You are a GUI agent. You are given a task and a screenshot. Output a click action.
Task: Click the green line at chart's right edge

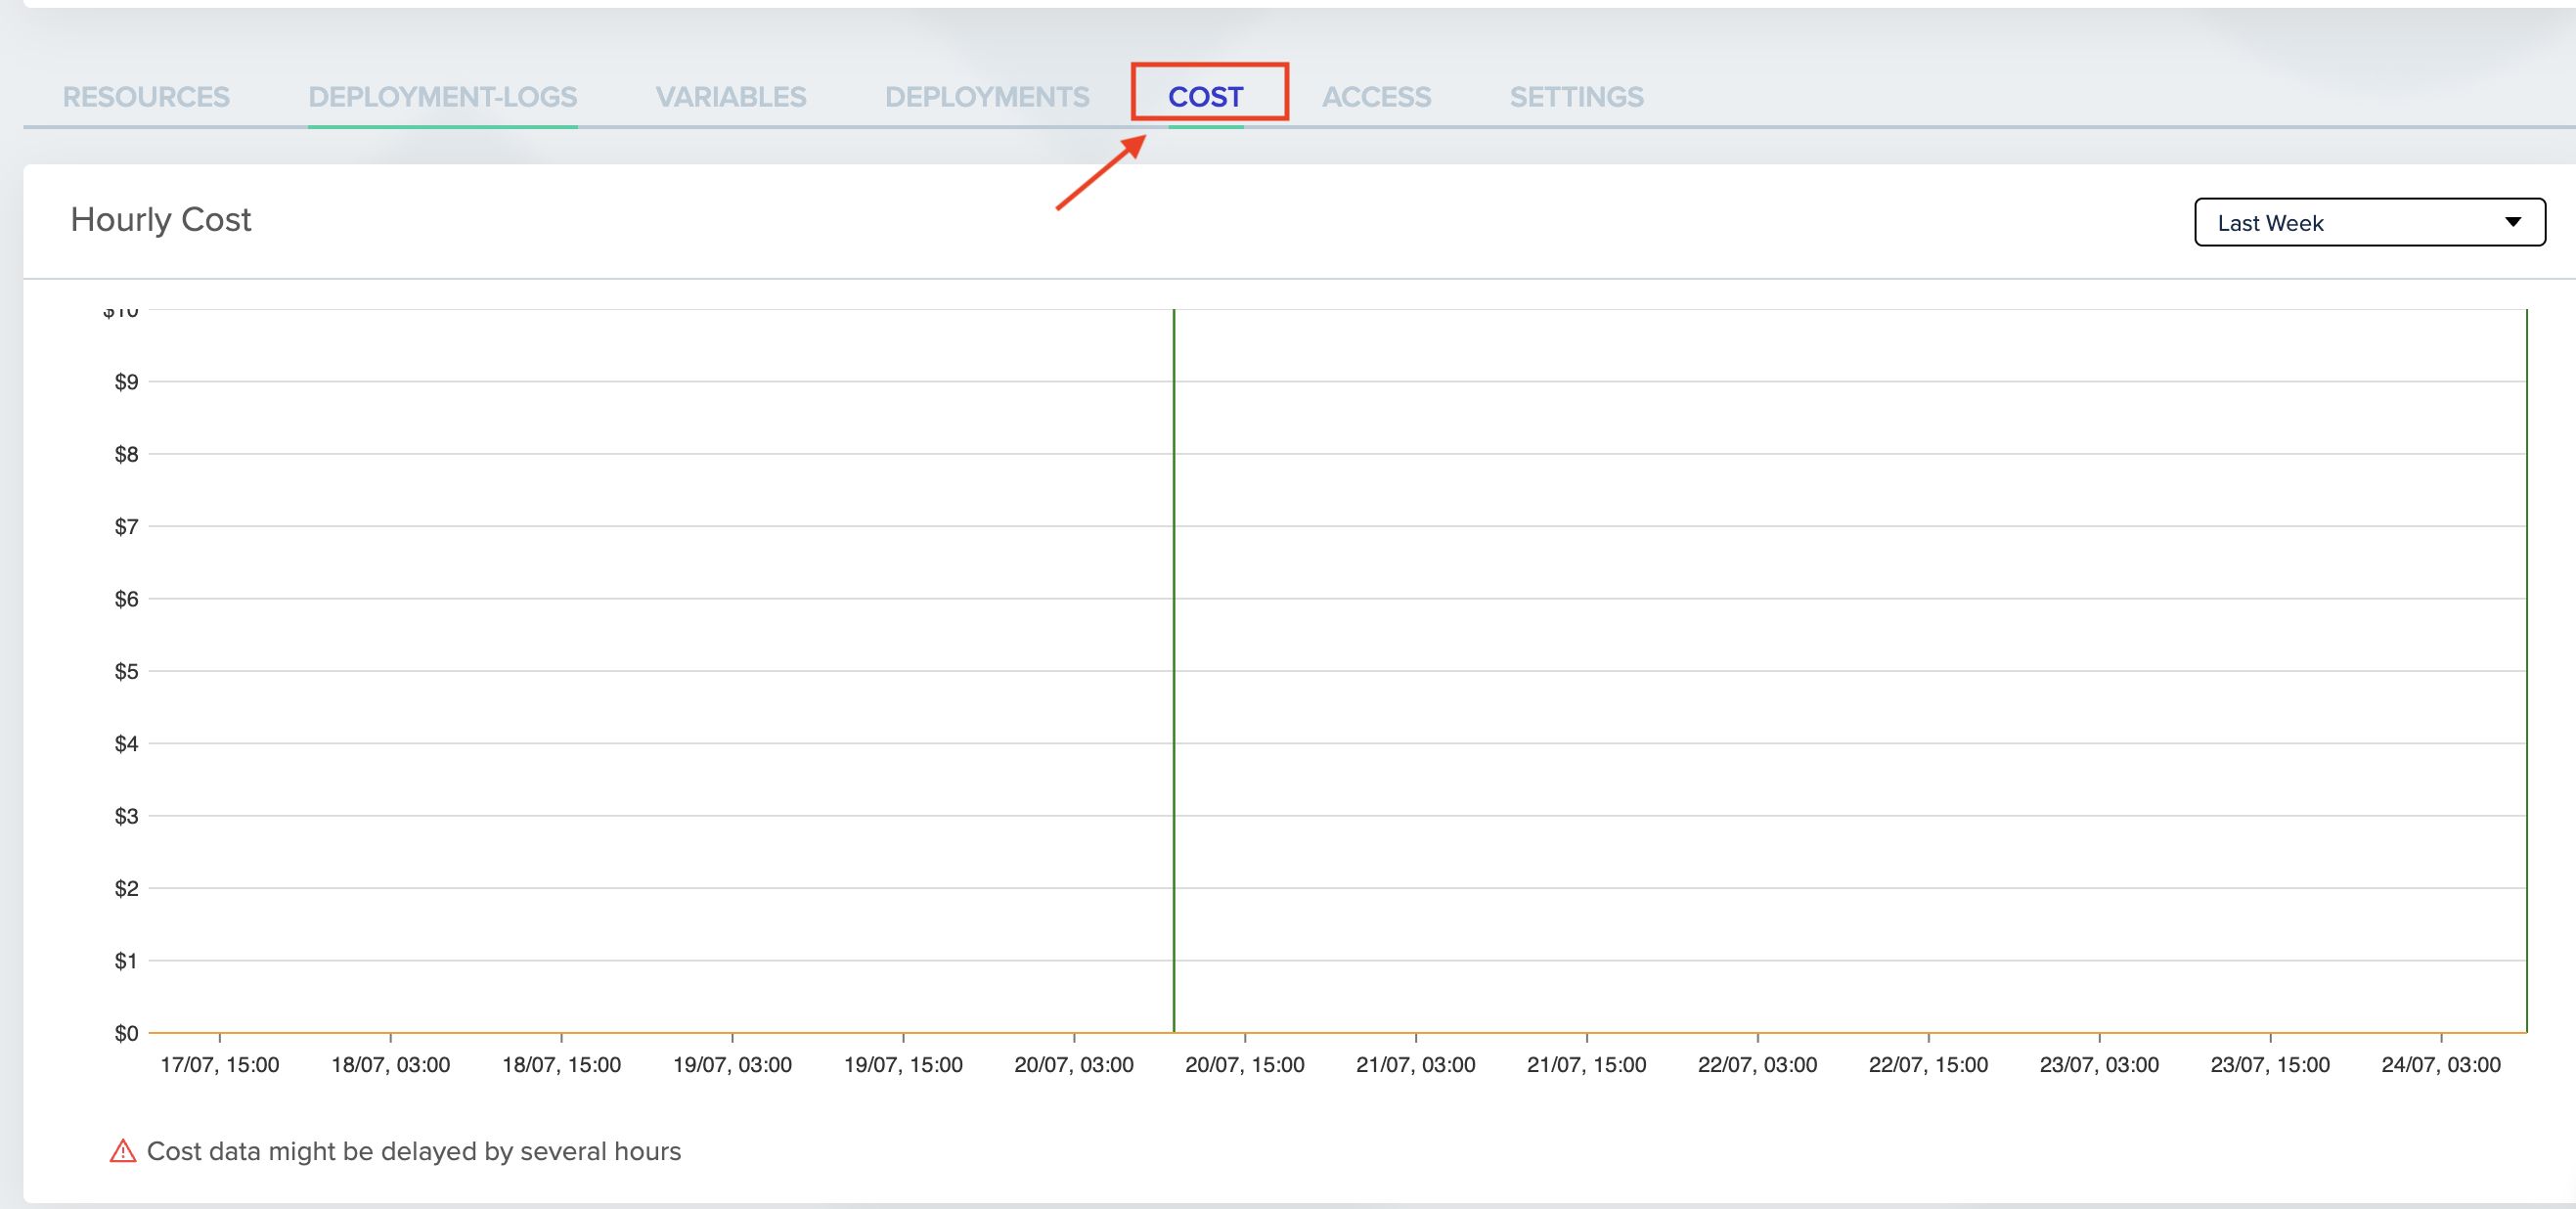(2526, 670)
